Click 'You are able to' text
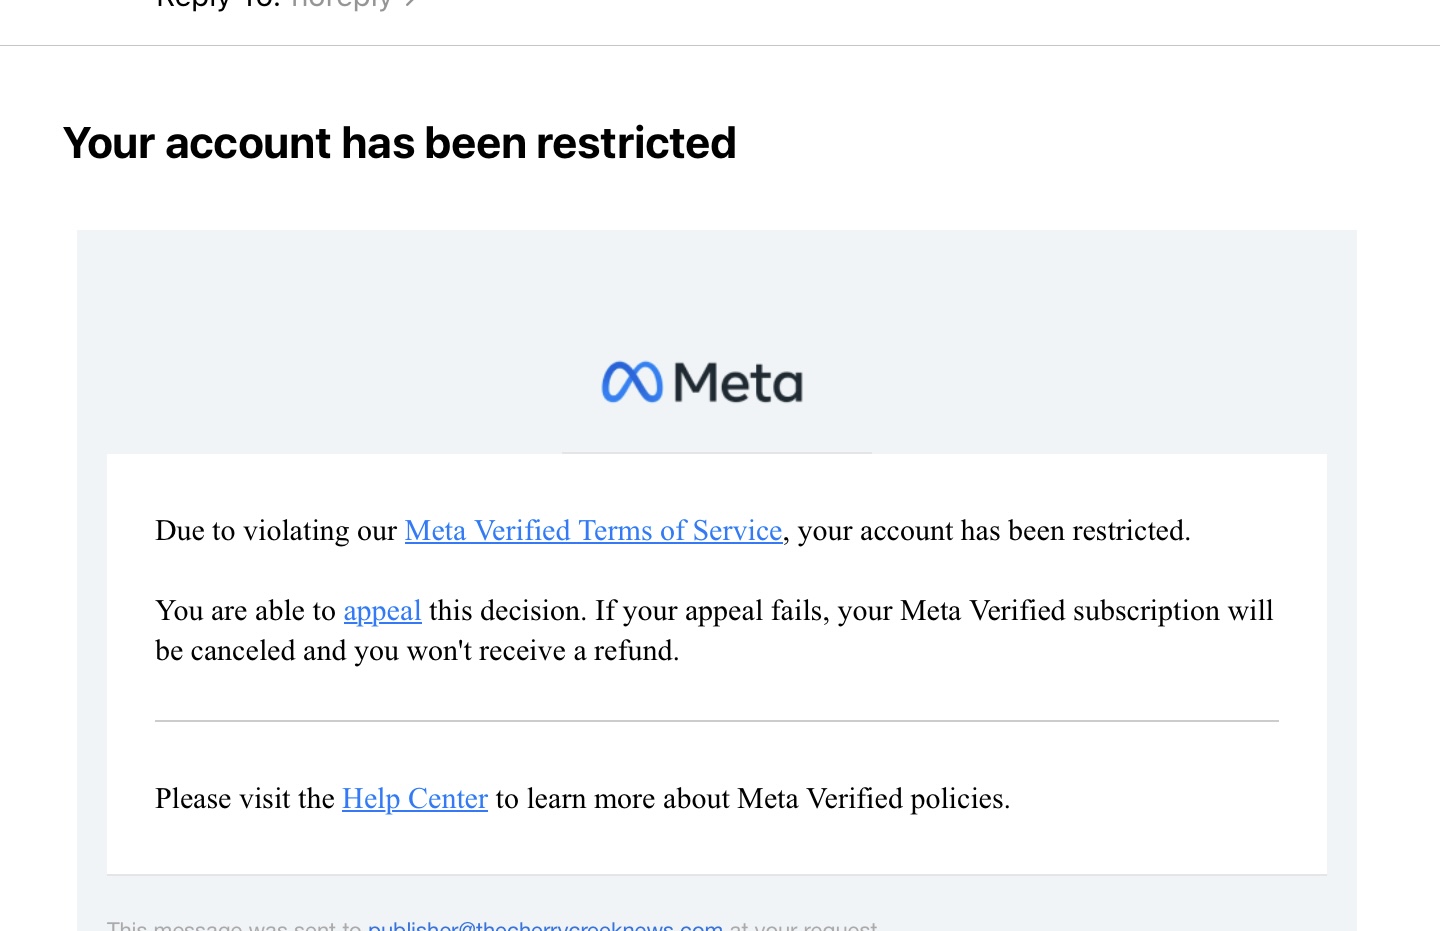 [x=245, y=611]
